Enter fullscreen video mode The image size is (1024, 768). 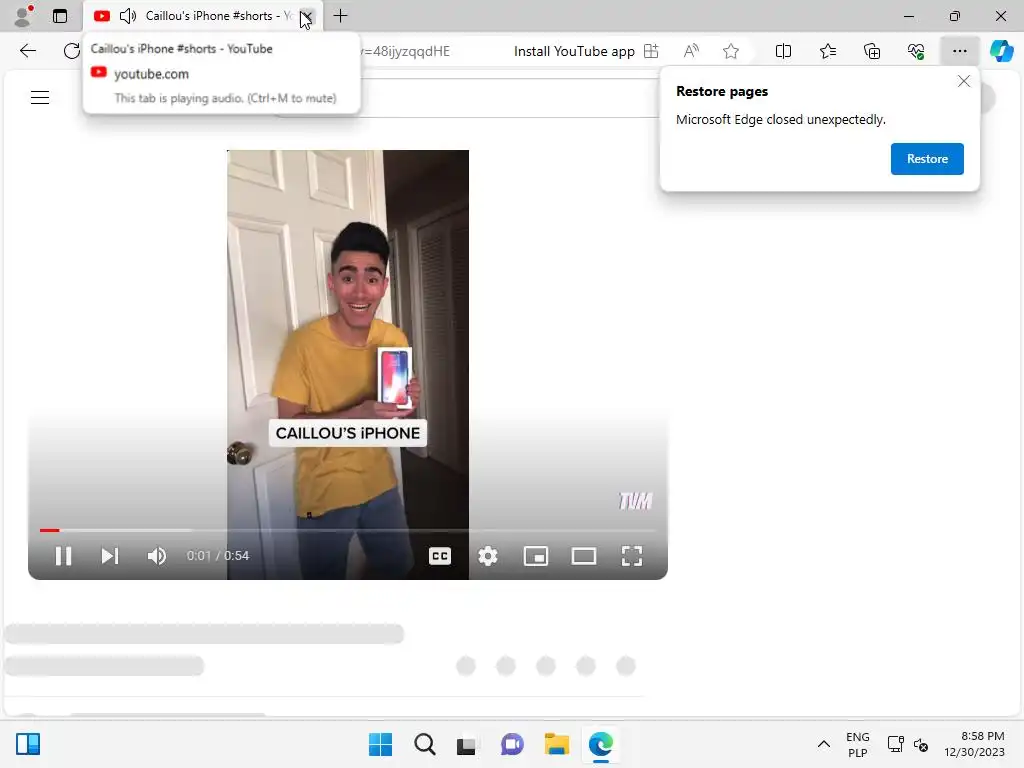(632, 556)
